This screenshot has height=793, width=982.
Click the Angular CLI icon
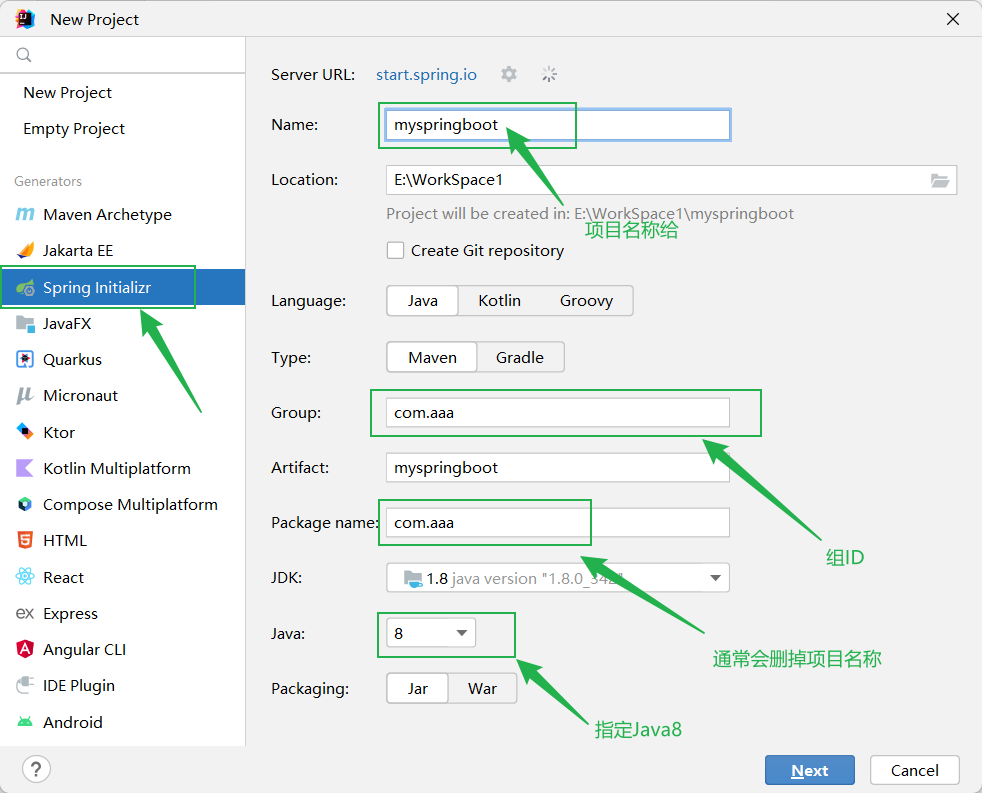(25, 649)
